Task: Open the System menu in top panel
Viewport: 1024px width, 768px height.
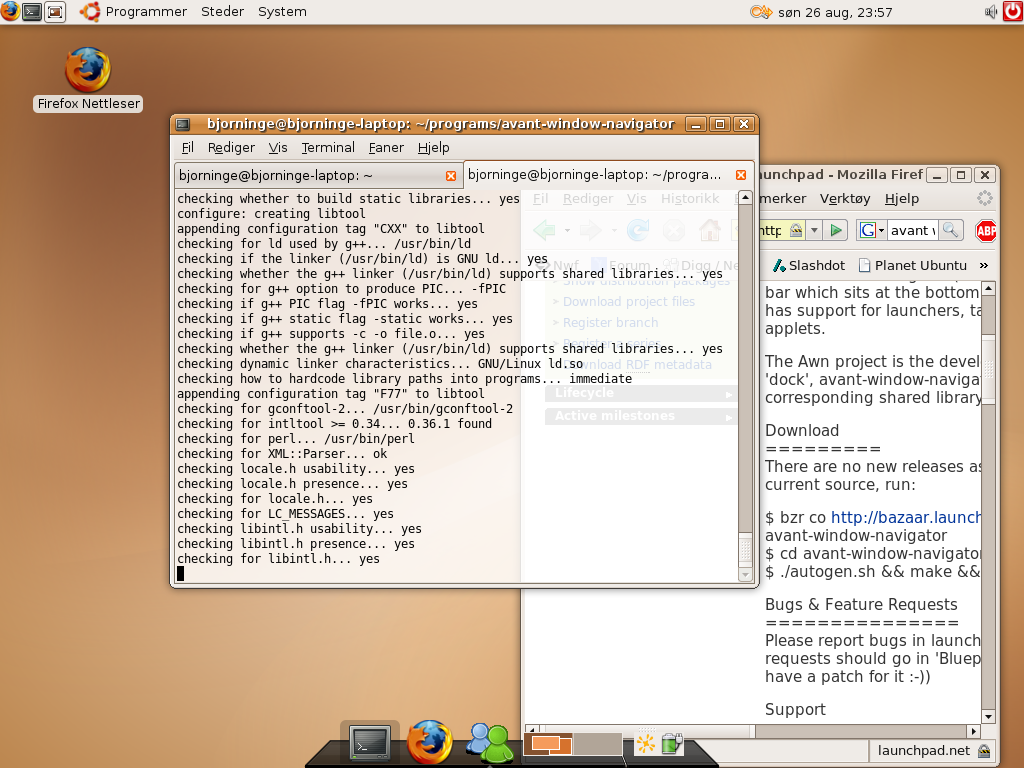Action: coord(282,12)
